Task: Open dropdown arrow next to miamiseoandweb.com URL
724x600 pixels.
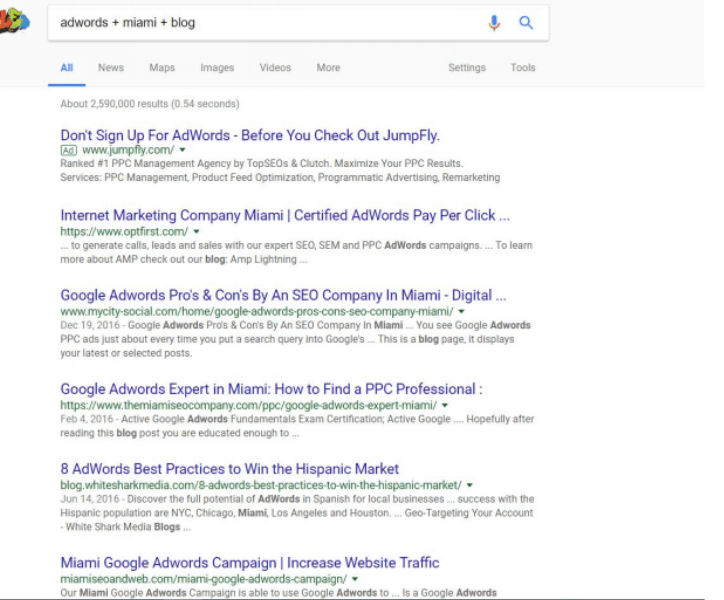Action: (x=354, y=579)
